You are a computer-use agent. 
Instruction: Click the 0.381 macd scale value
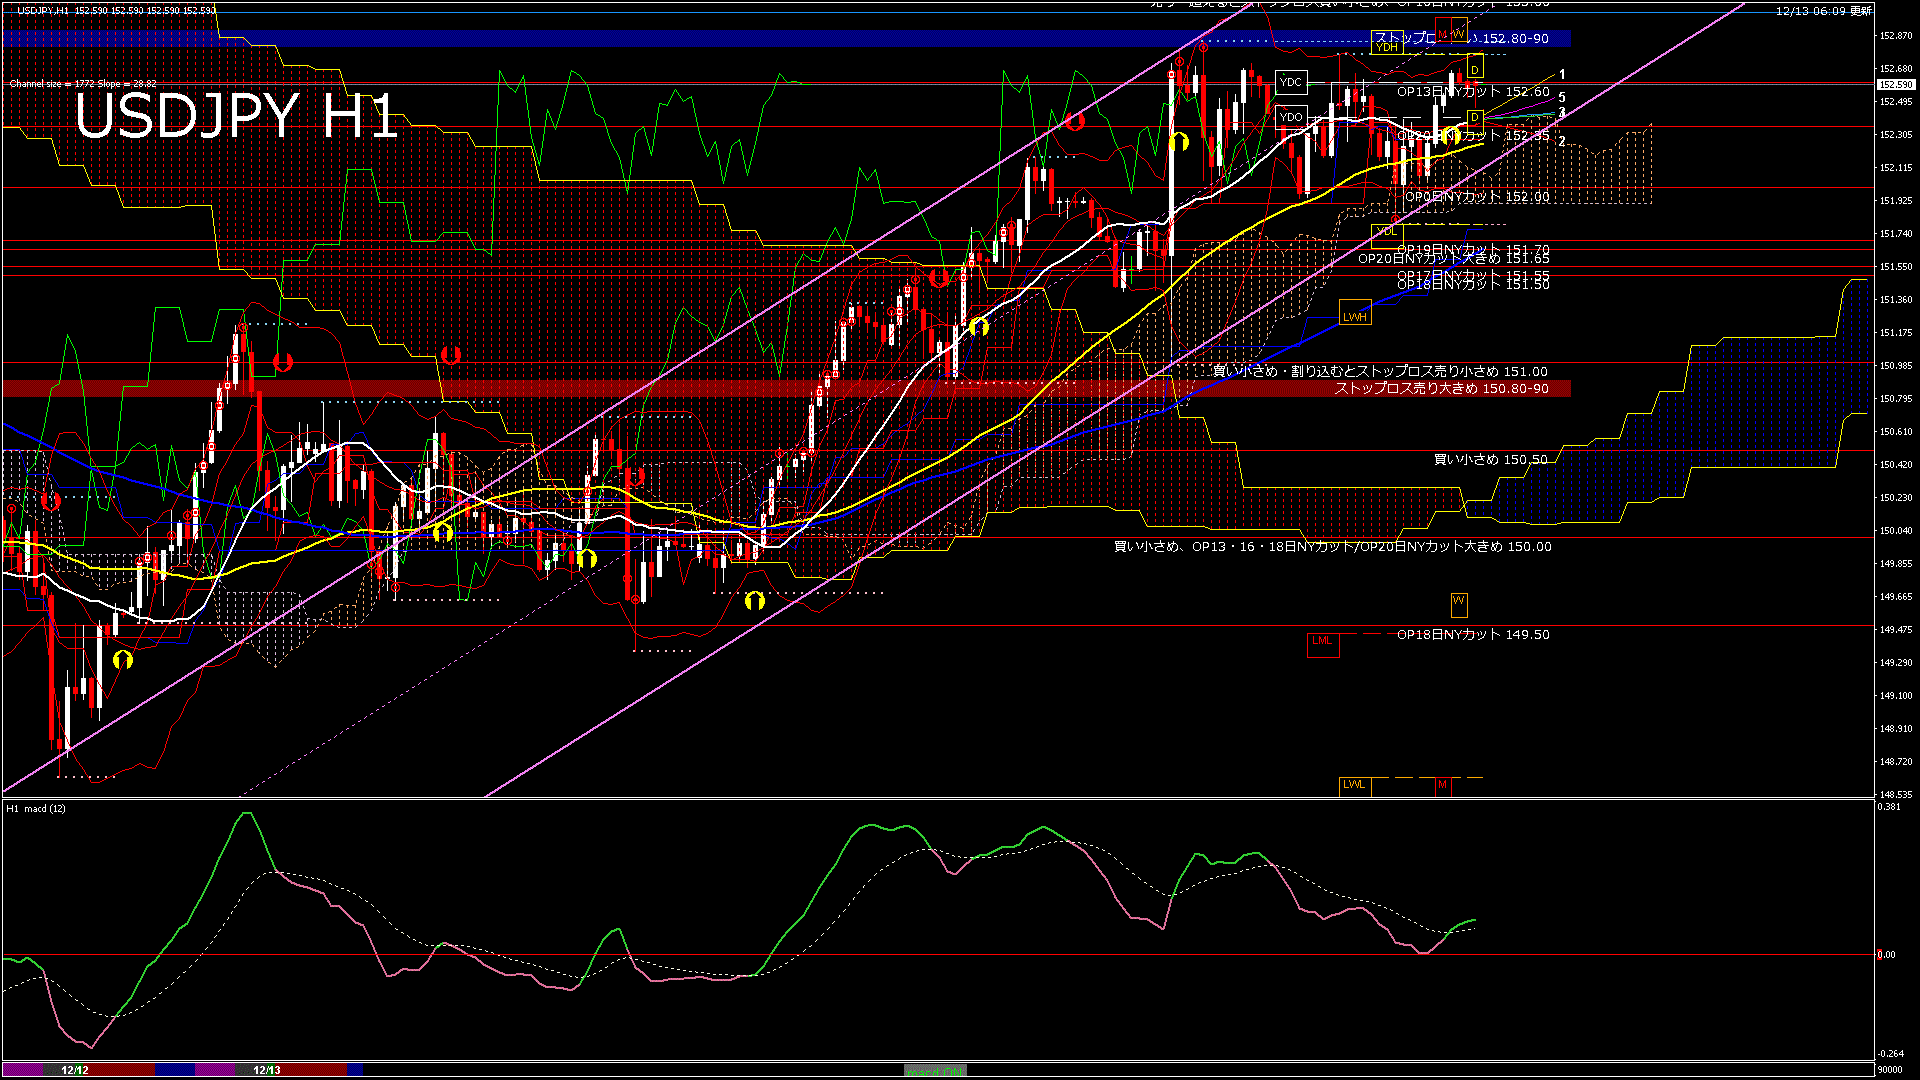coord(1889,807)
